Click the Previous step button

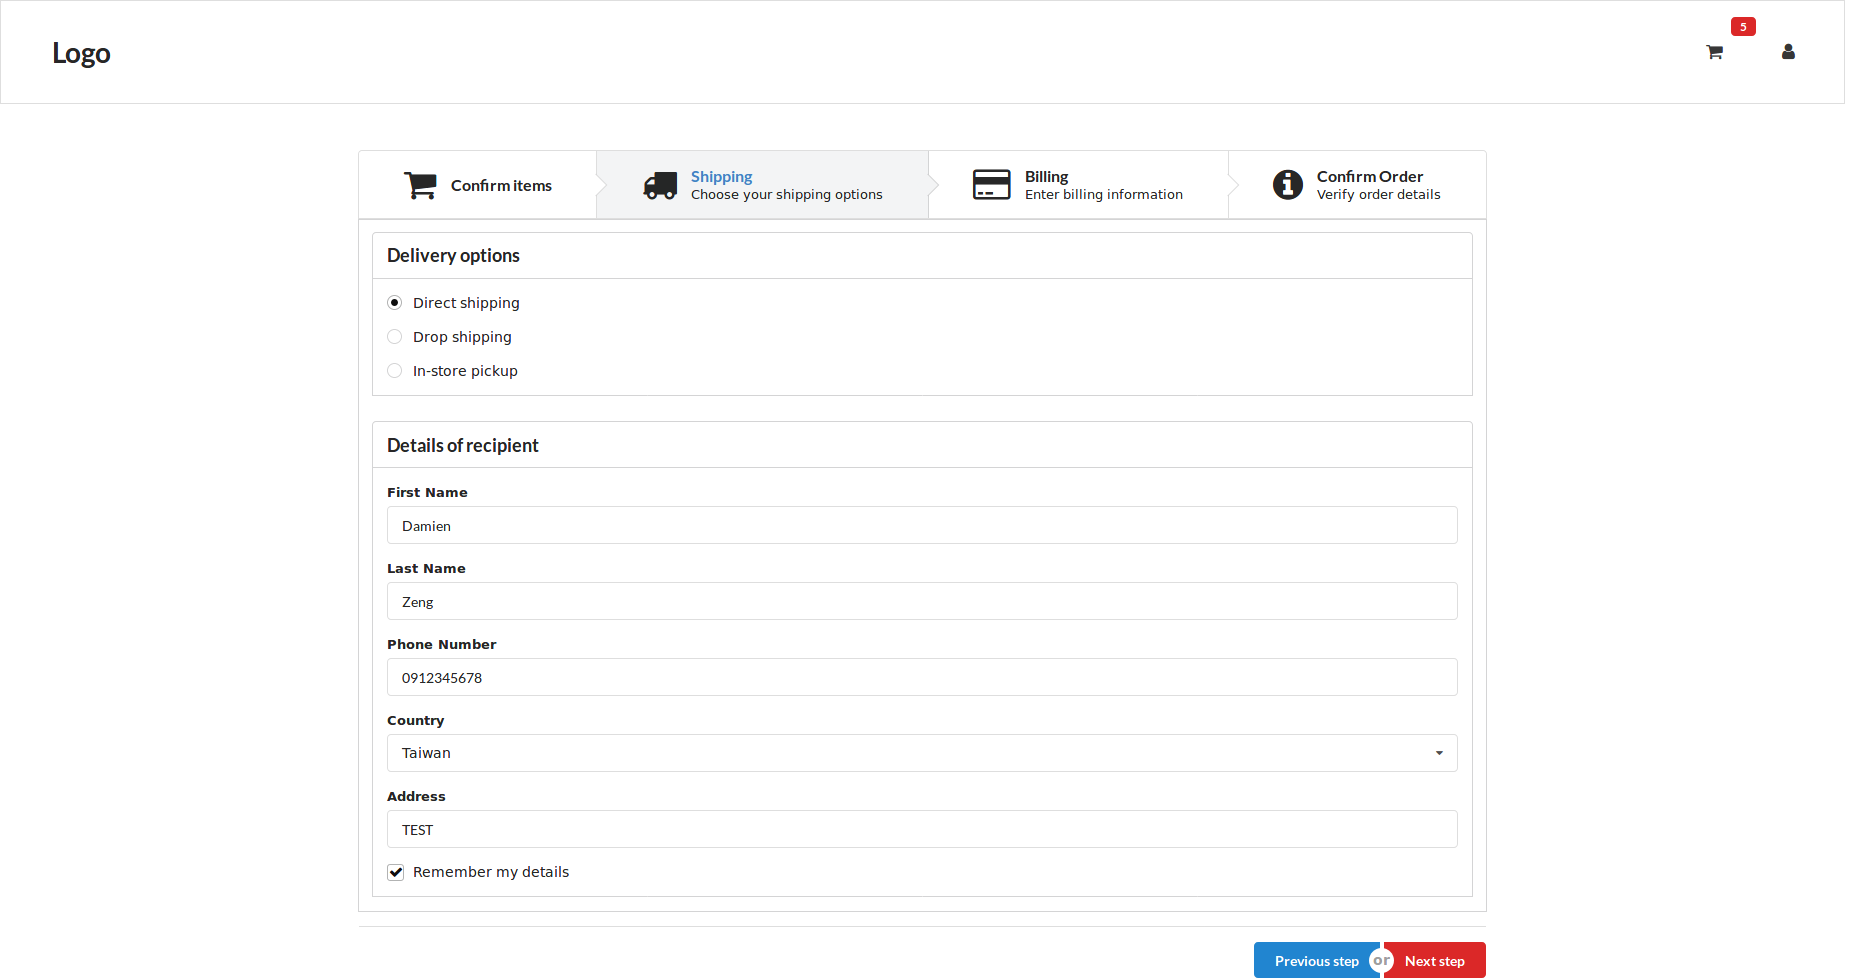(1316, 960)
